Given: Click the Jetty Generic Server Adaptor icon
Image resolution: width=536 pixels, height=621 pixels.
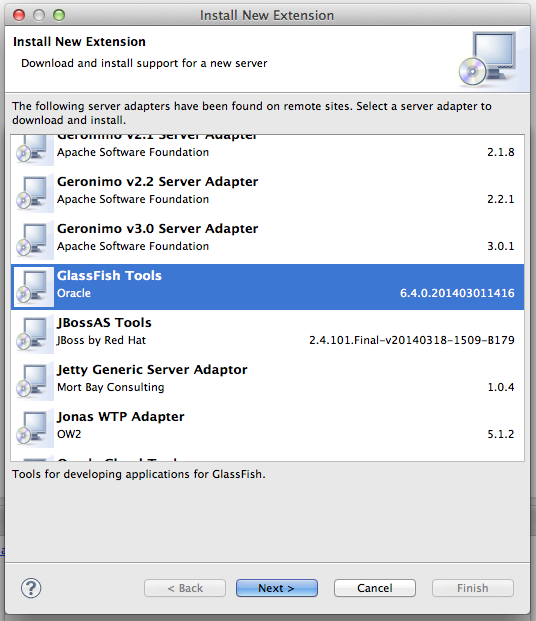Looking at the screenshot, I should tap(34, 381).
